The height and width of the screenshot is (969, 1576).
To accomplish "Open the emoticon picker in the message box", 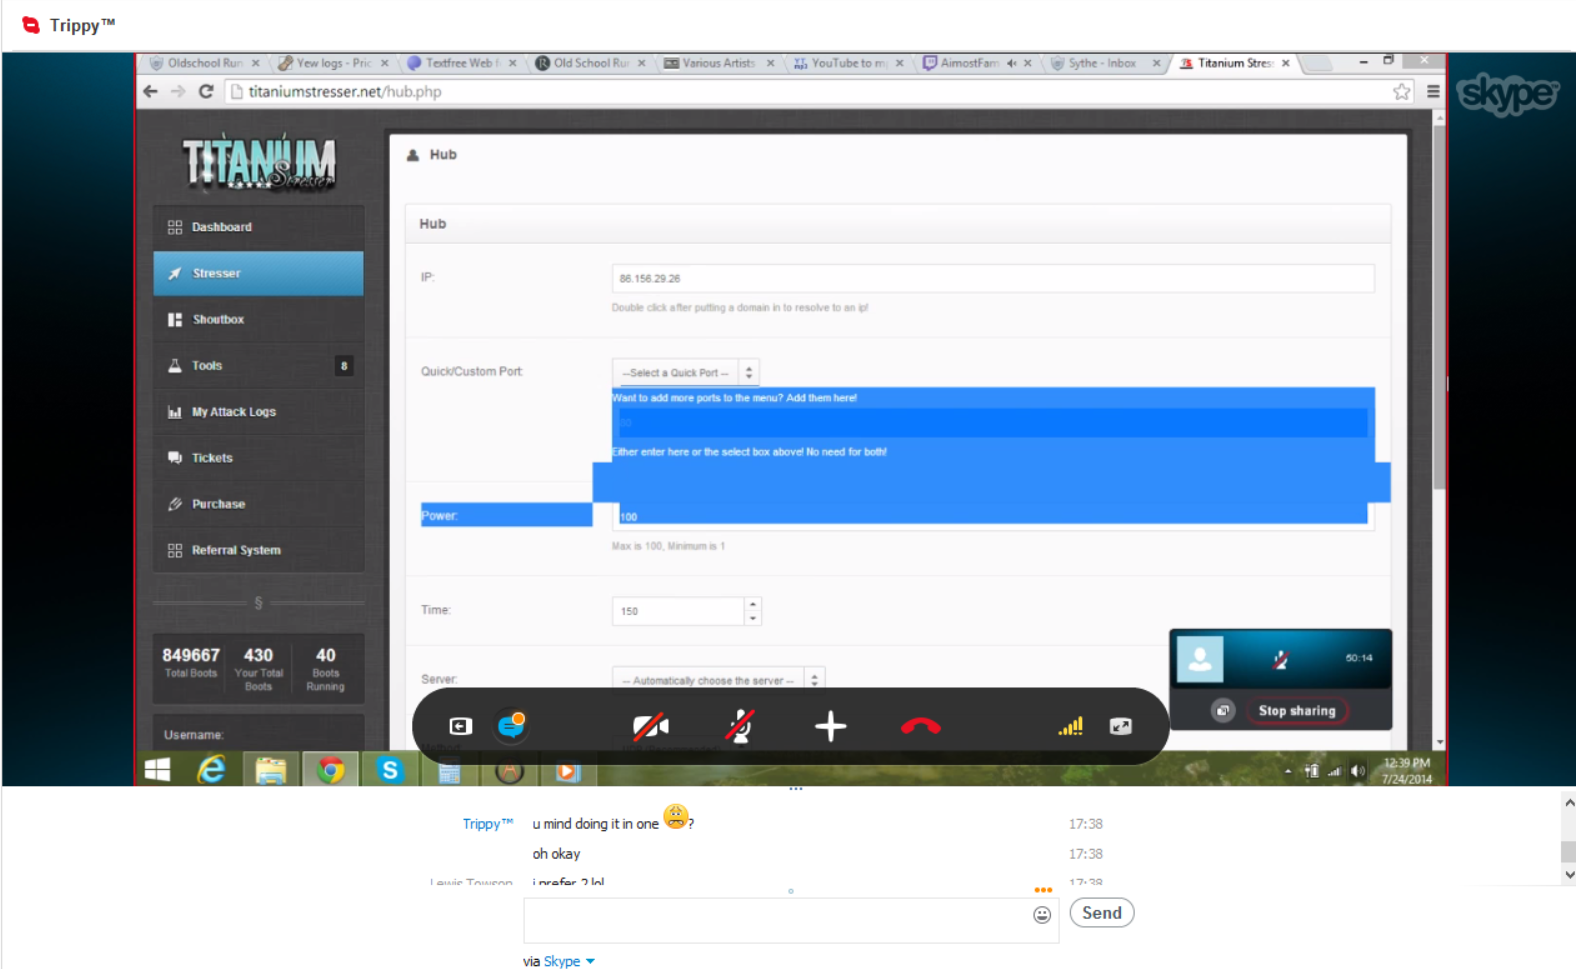I will pyautogui.click(x=1042, y=915).
